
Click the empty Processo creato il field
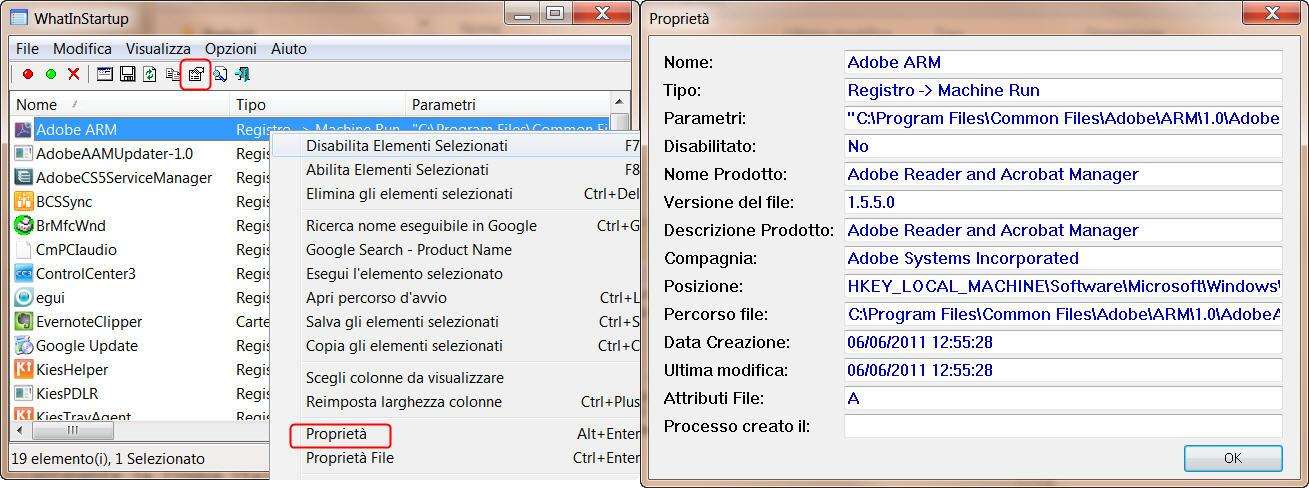click(x=1063, y=426)
